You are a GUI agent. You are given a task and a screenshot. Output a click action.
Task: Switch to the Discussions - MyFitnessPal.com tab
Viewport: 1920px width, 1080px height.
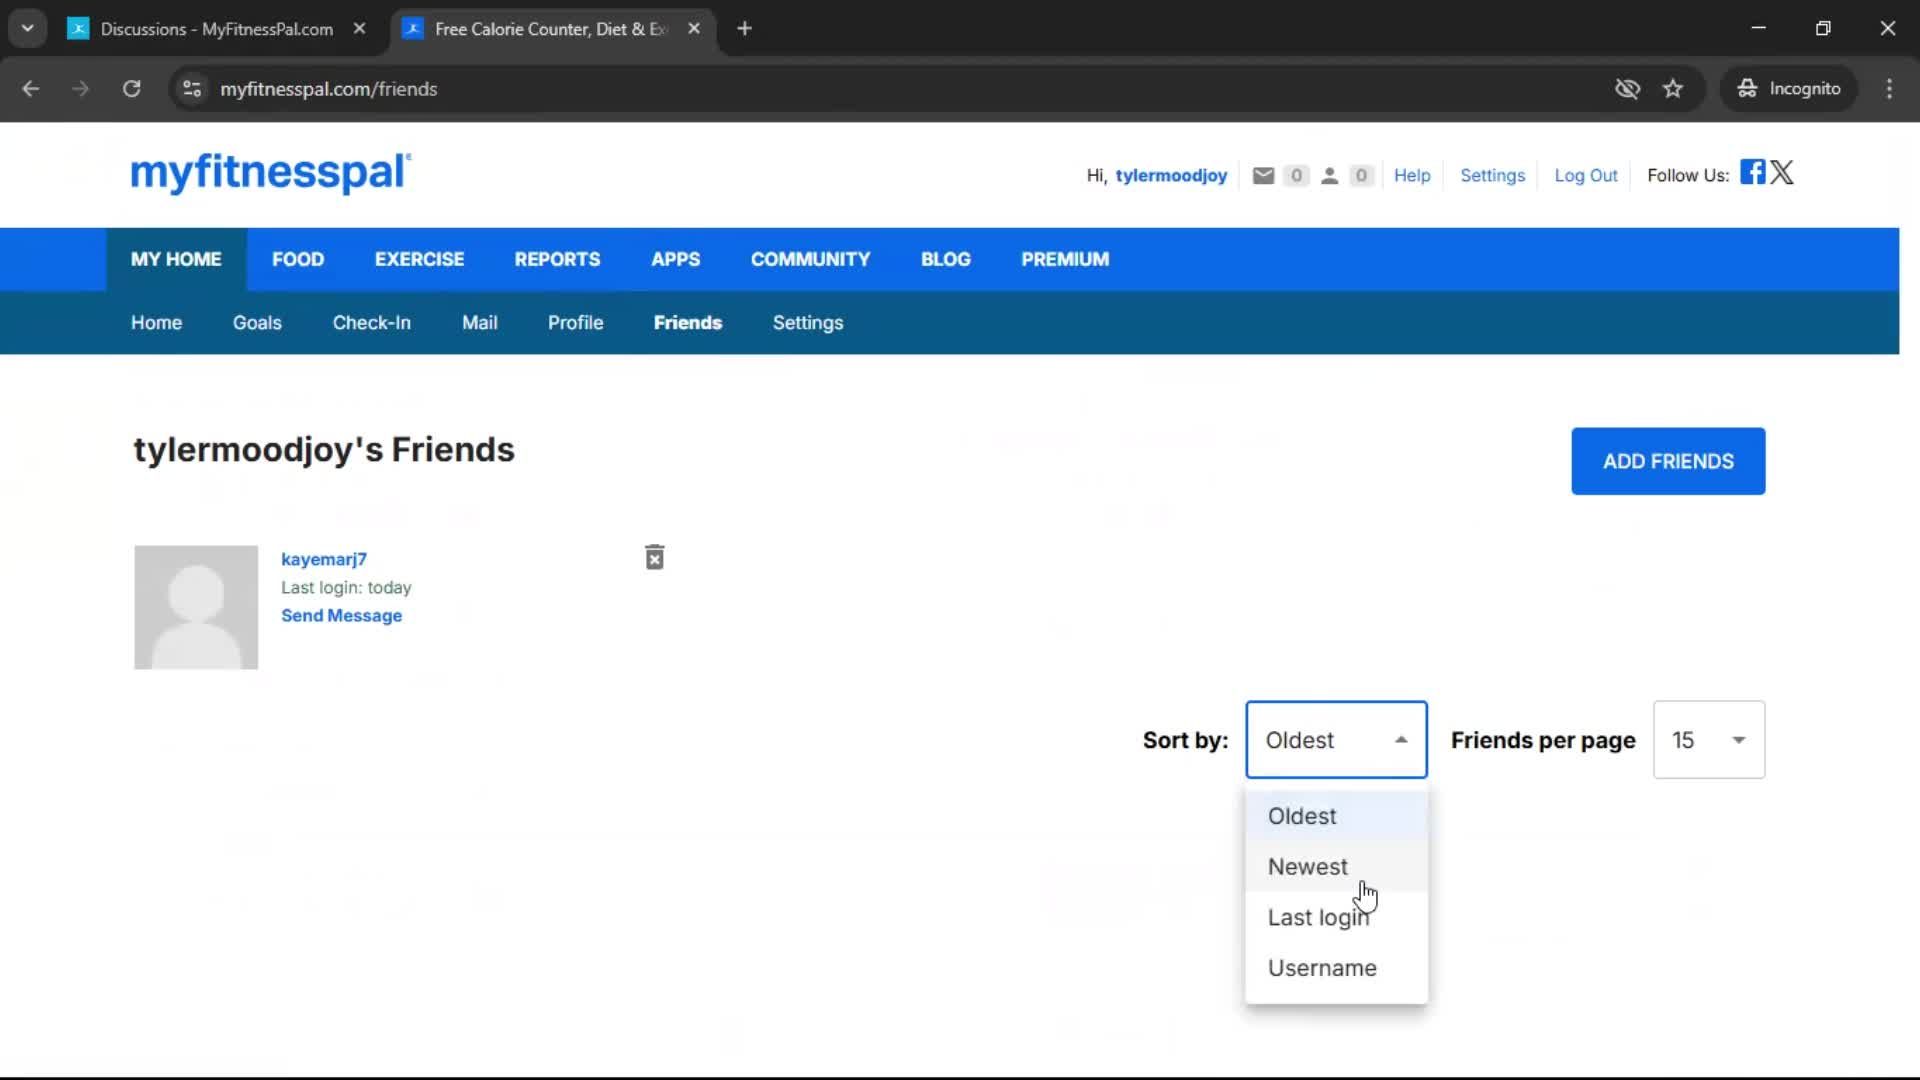click(x=216, y=29)
